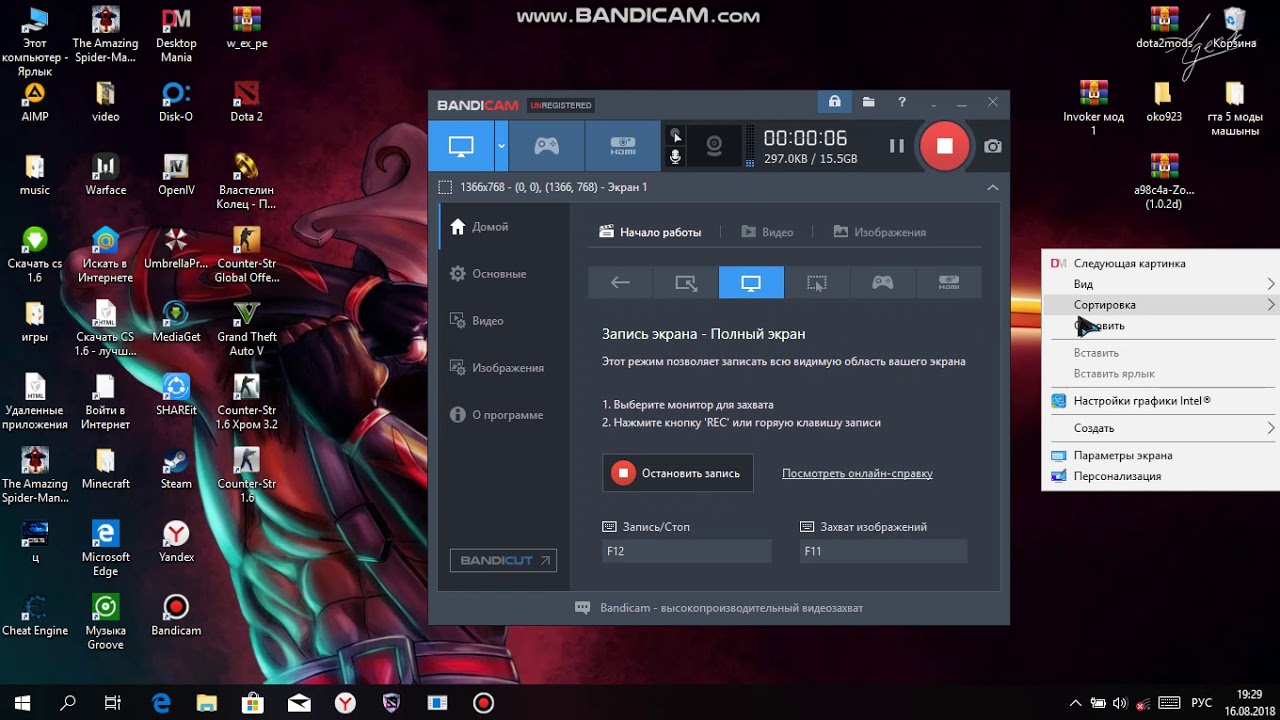The height and width of the screenshot is (720, 1280).
Task: Click the back arrow mode button
Action: point(620,283)
